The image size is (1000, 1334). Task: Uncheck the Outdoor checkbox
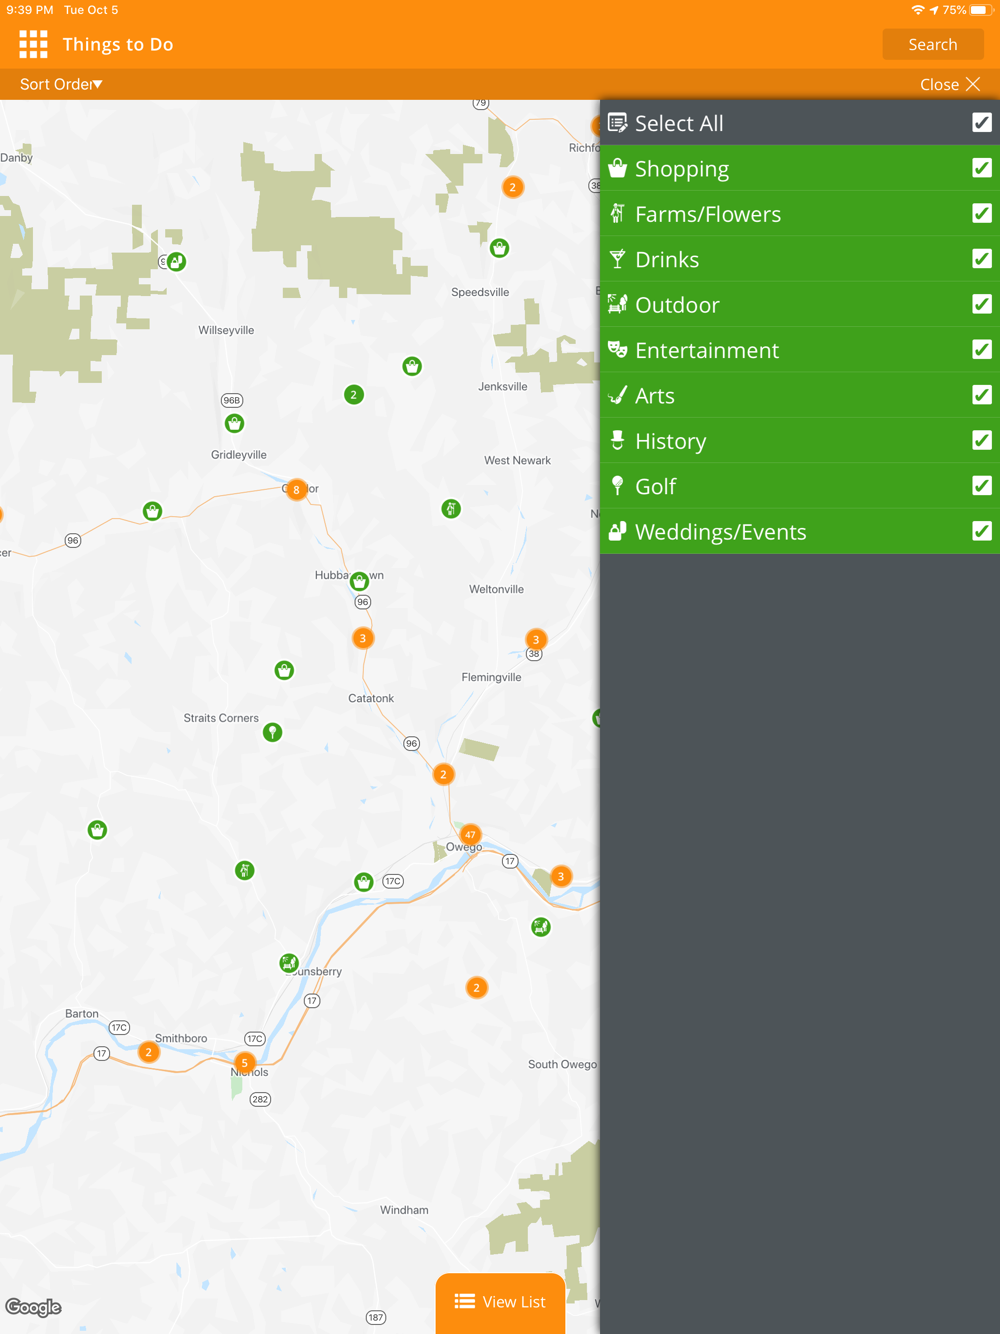point(982,304)
